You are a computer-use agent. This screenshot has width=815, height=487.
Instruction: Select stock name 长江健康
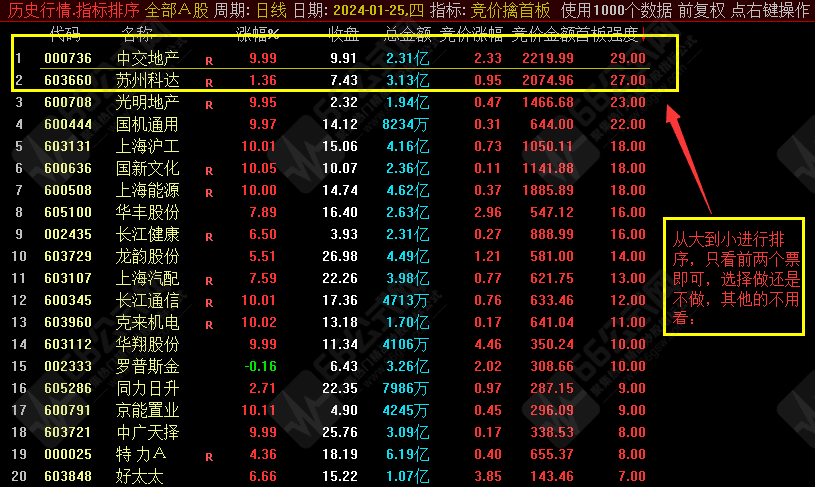pos(148,234)
